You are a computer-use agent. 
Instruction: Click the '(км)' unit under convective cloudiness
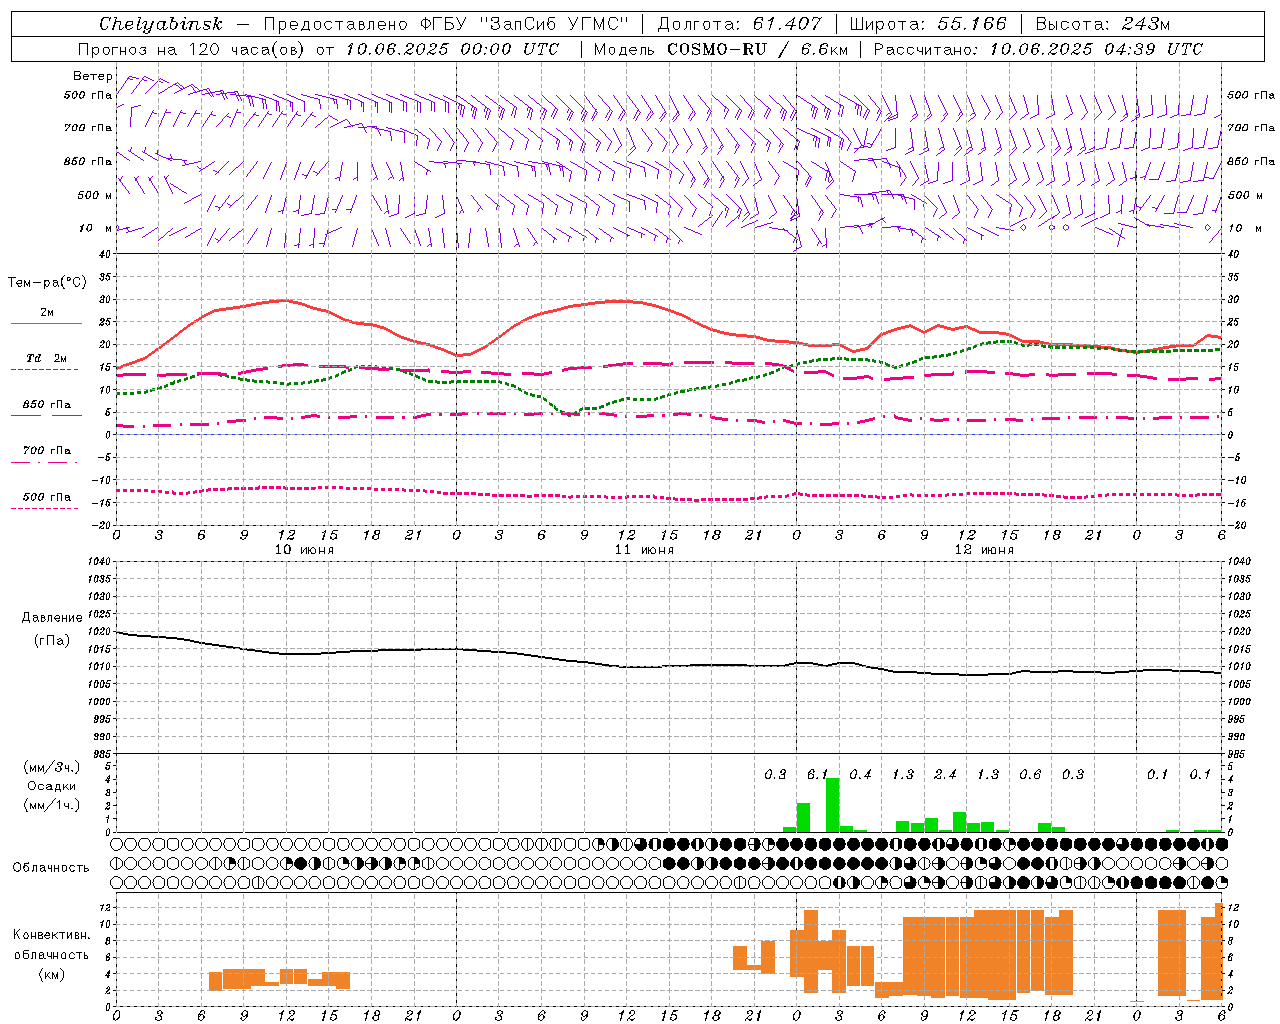[51, 974]
